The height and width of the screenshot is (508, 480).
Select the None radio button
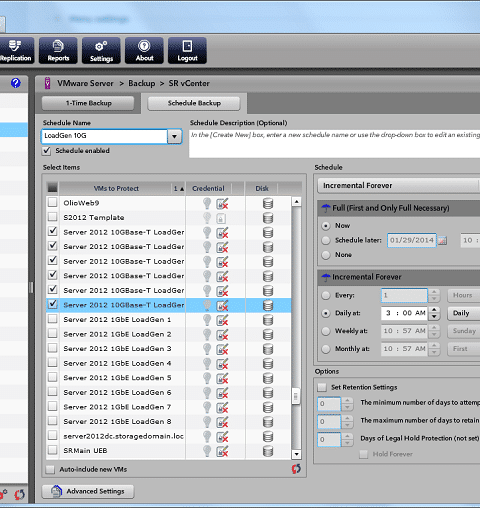(326, 255)
